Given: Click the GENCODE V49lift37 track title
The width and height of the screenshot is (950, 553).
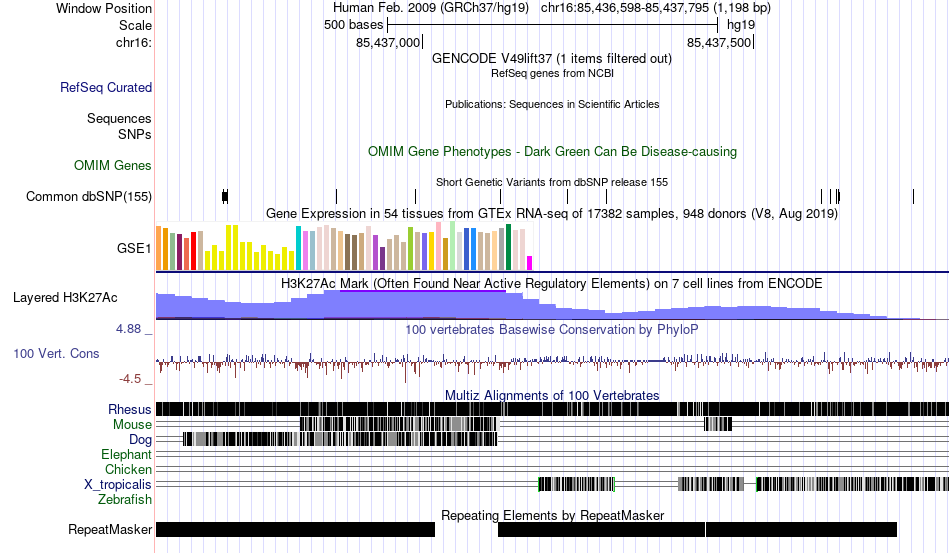Looking at the screenshot, I should pos(551,59).
